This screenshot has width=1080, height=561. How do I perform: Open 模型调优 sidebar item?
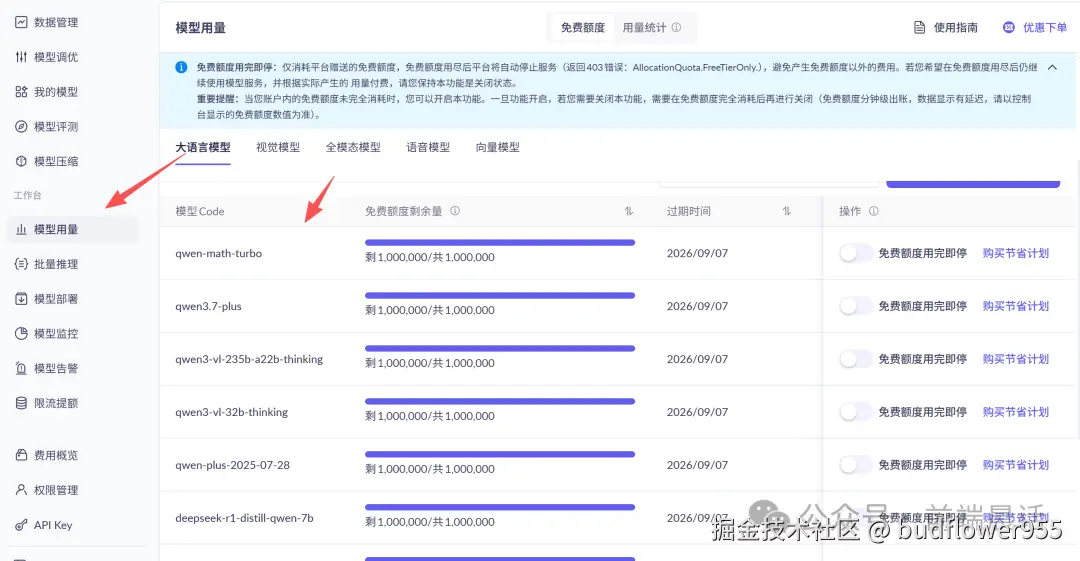pyautogui.click(x=47, y=57)
